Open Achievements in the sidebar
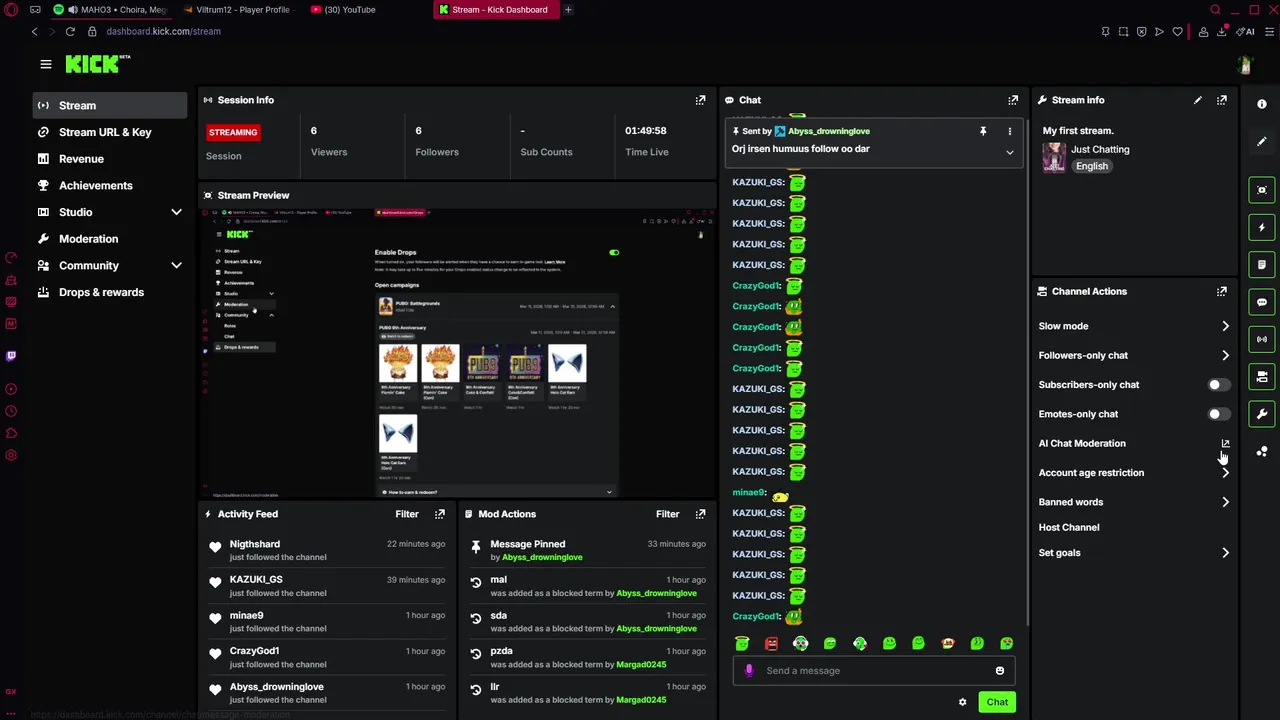This screenshot has height=720, width=1280. click(x=110, y=185)
